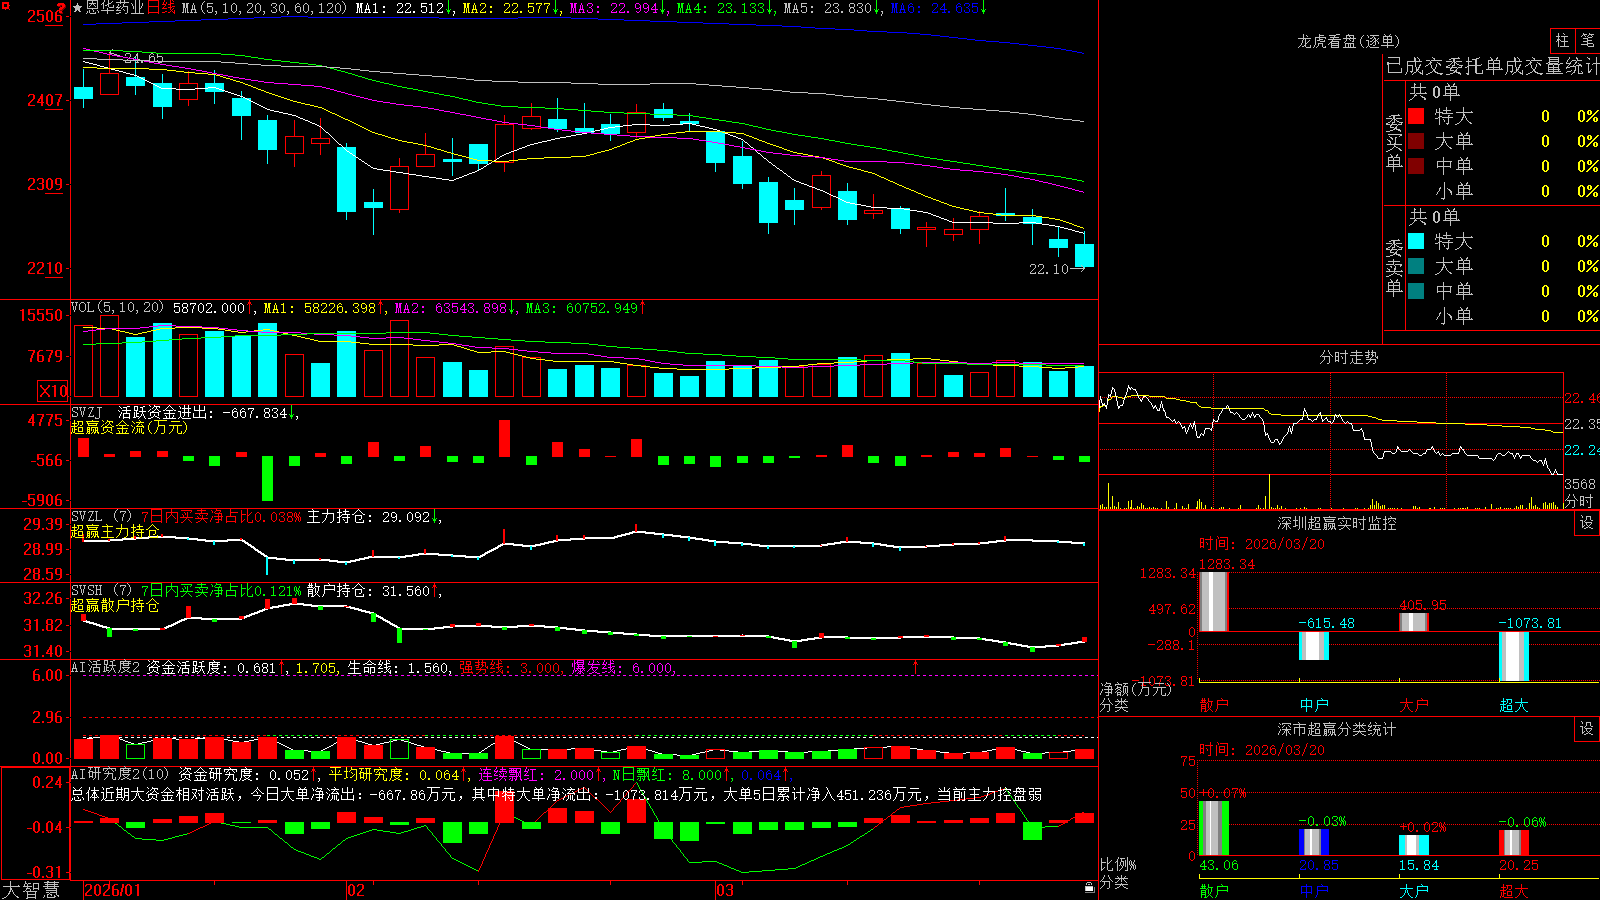
Task: Click the ×10 volume scale box
Action: 53,391
